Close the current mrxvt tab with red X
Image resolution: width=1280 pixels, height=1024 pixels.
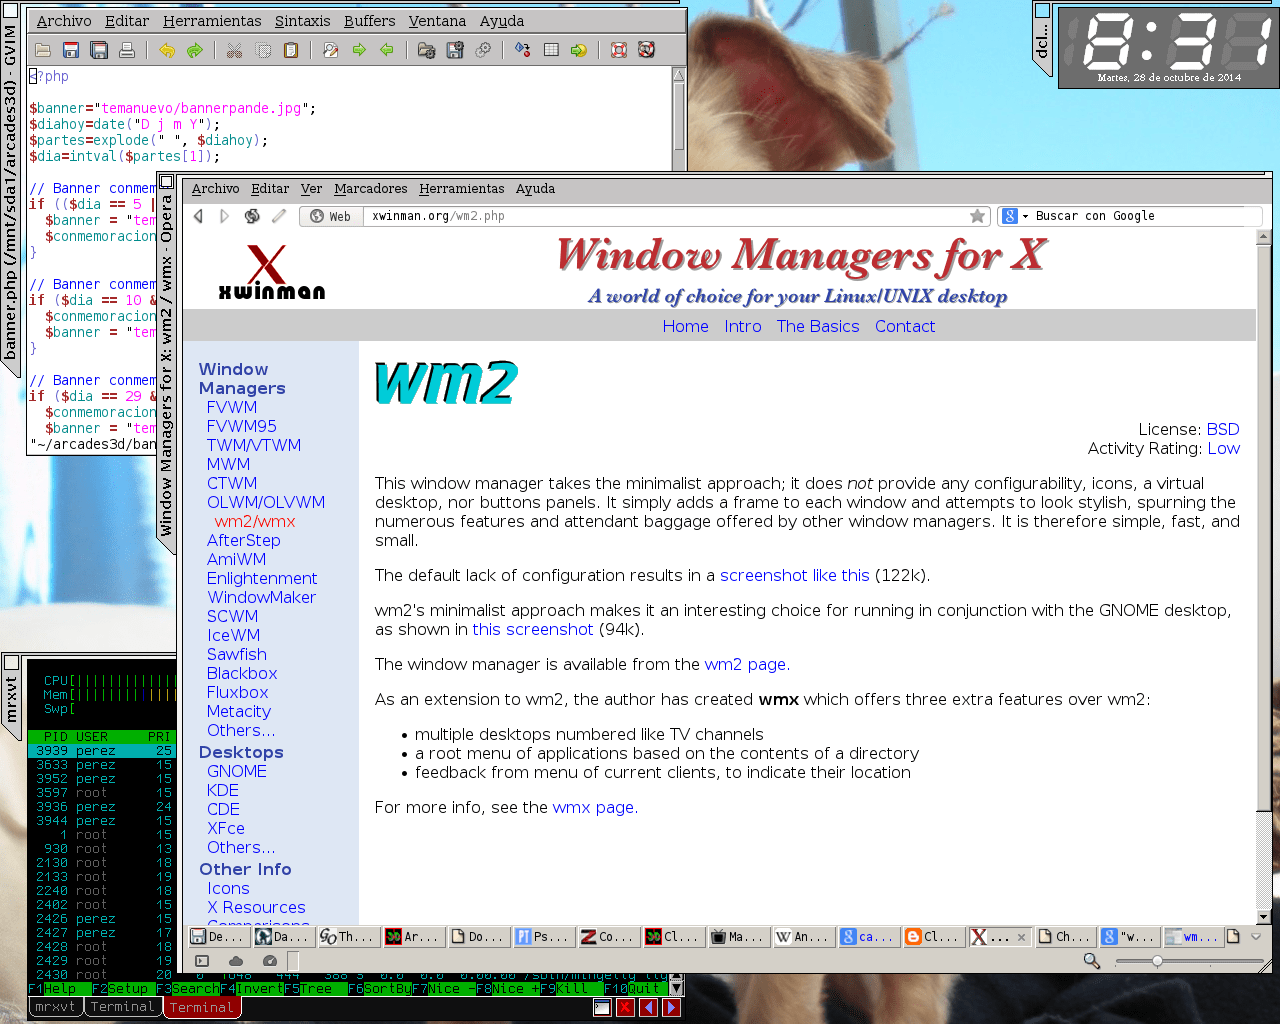coord(625,1007)
